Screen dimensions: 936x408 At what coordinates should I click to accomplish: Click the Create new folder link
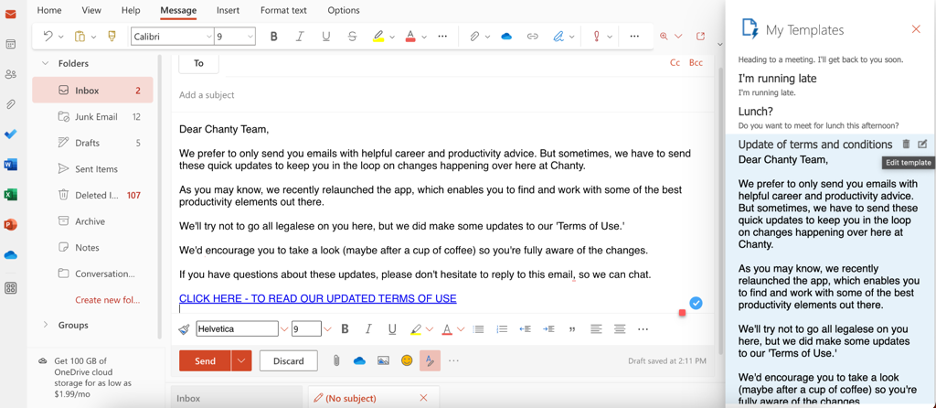click(105, 300)
